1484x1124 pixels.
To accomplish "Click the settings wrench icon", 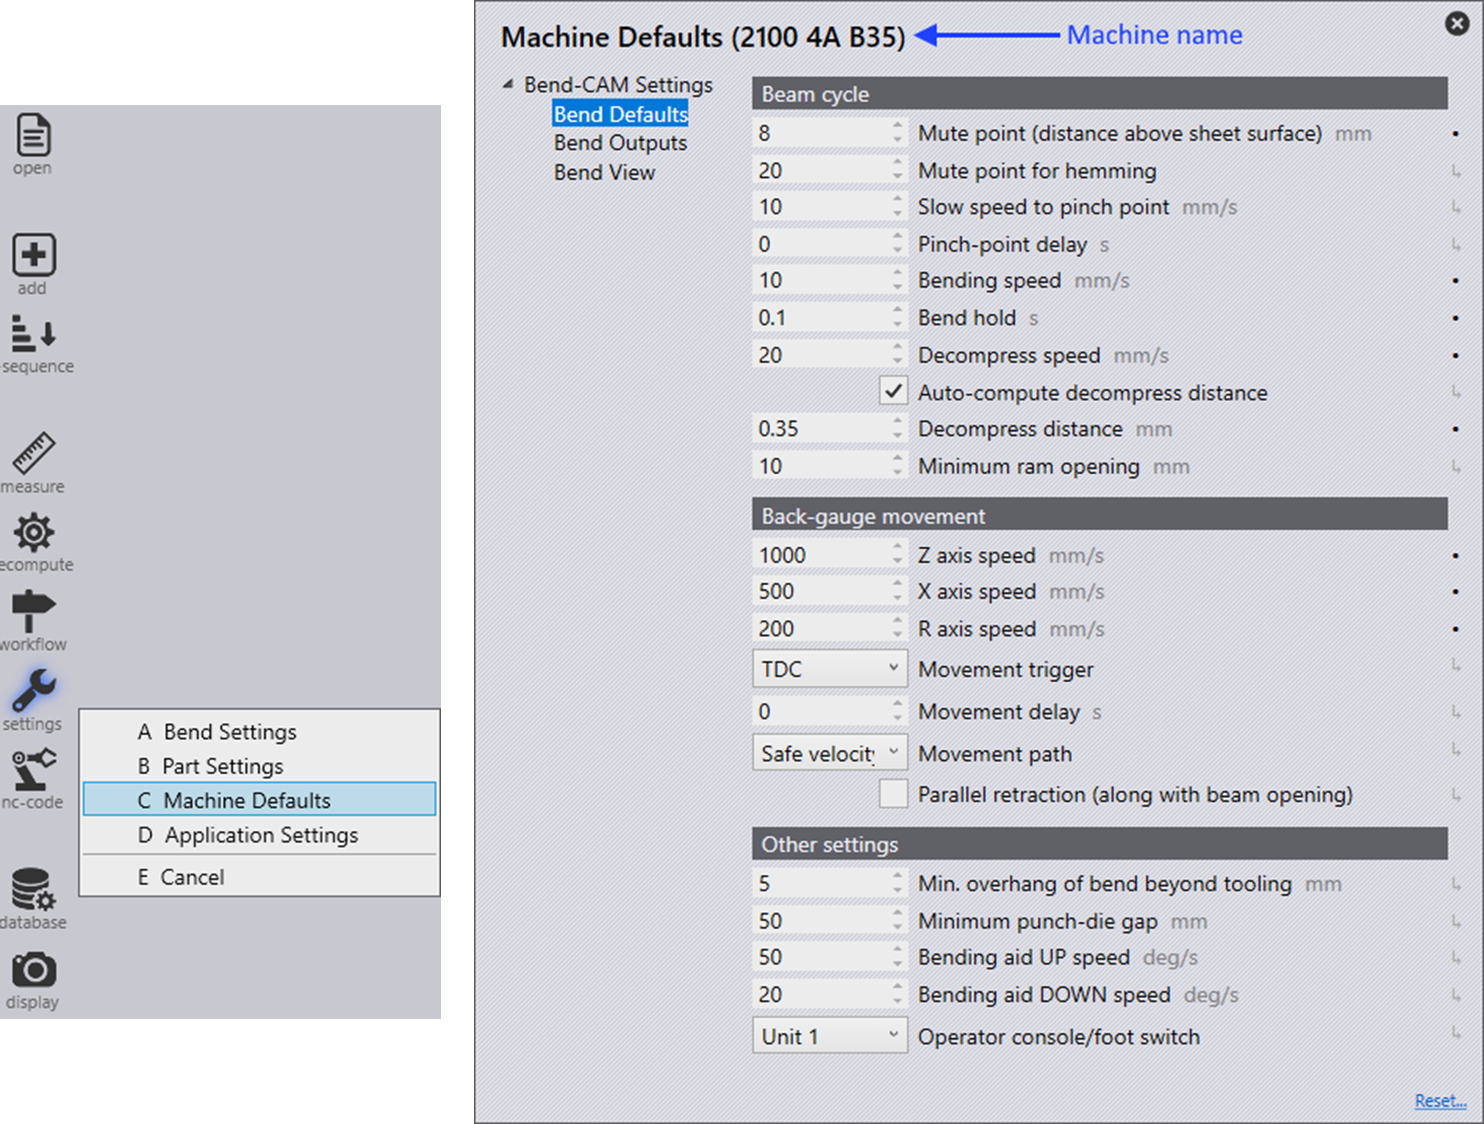I will [x=34, y=690].
